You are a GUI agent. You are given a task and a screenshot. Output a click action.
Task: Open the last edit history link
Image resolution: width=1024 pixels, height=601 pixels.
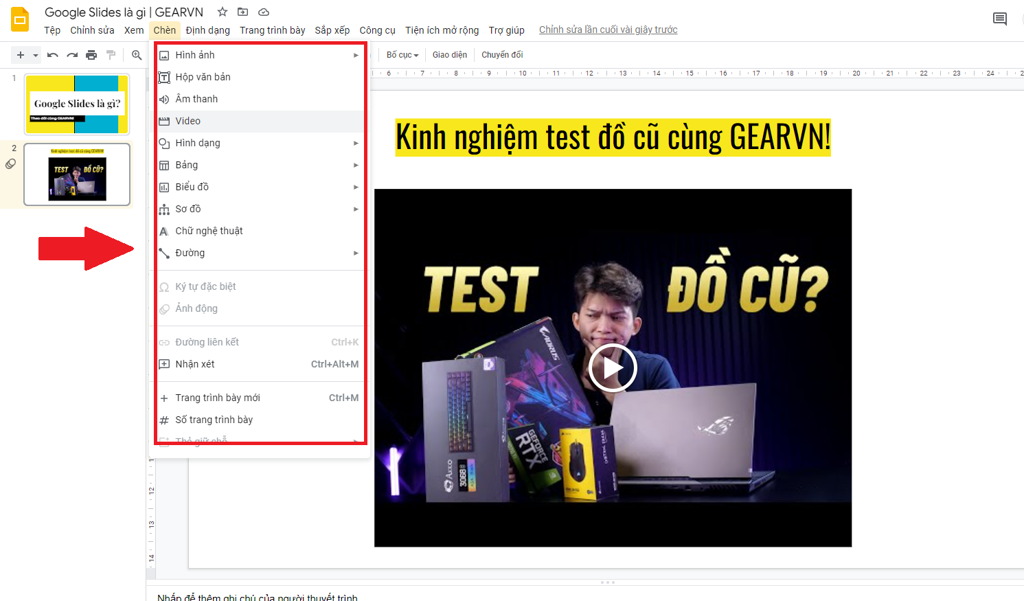(608, 30)
